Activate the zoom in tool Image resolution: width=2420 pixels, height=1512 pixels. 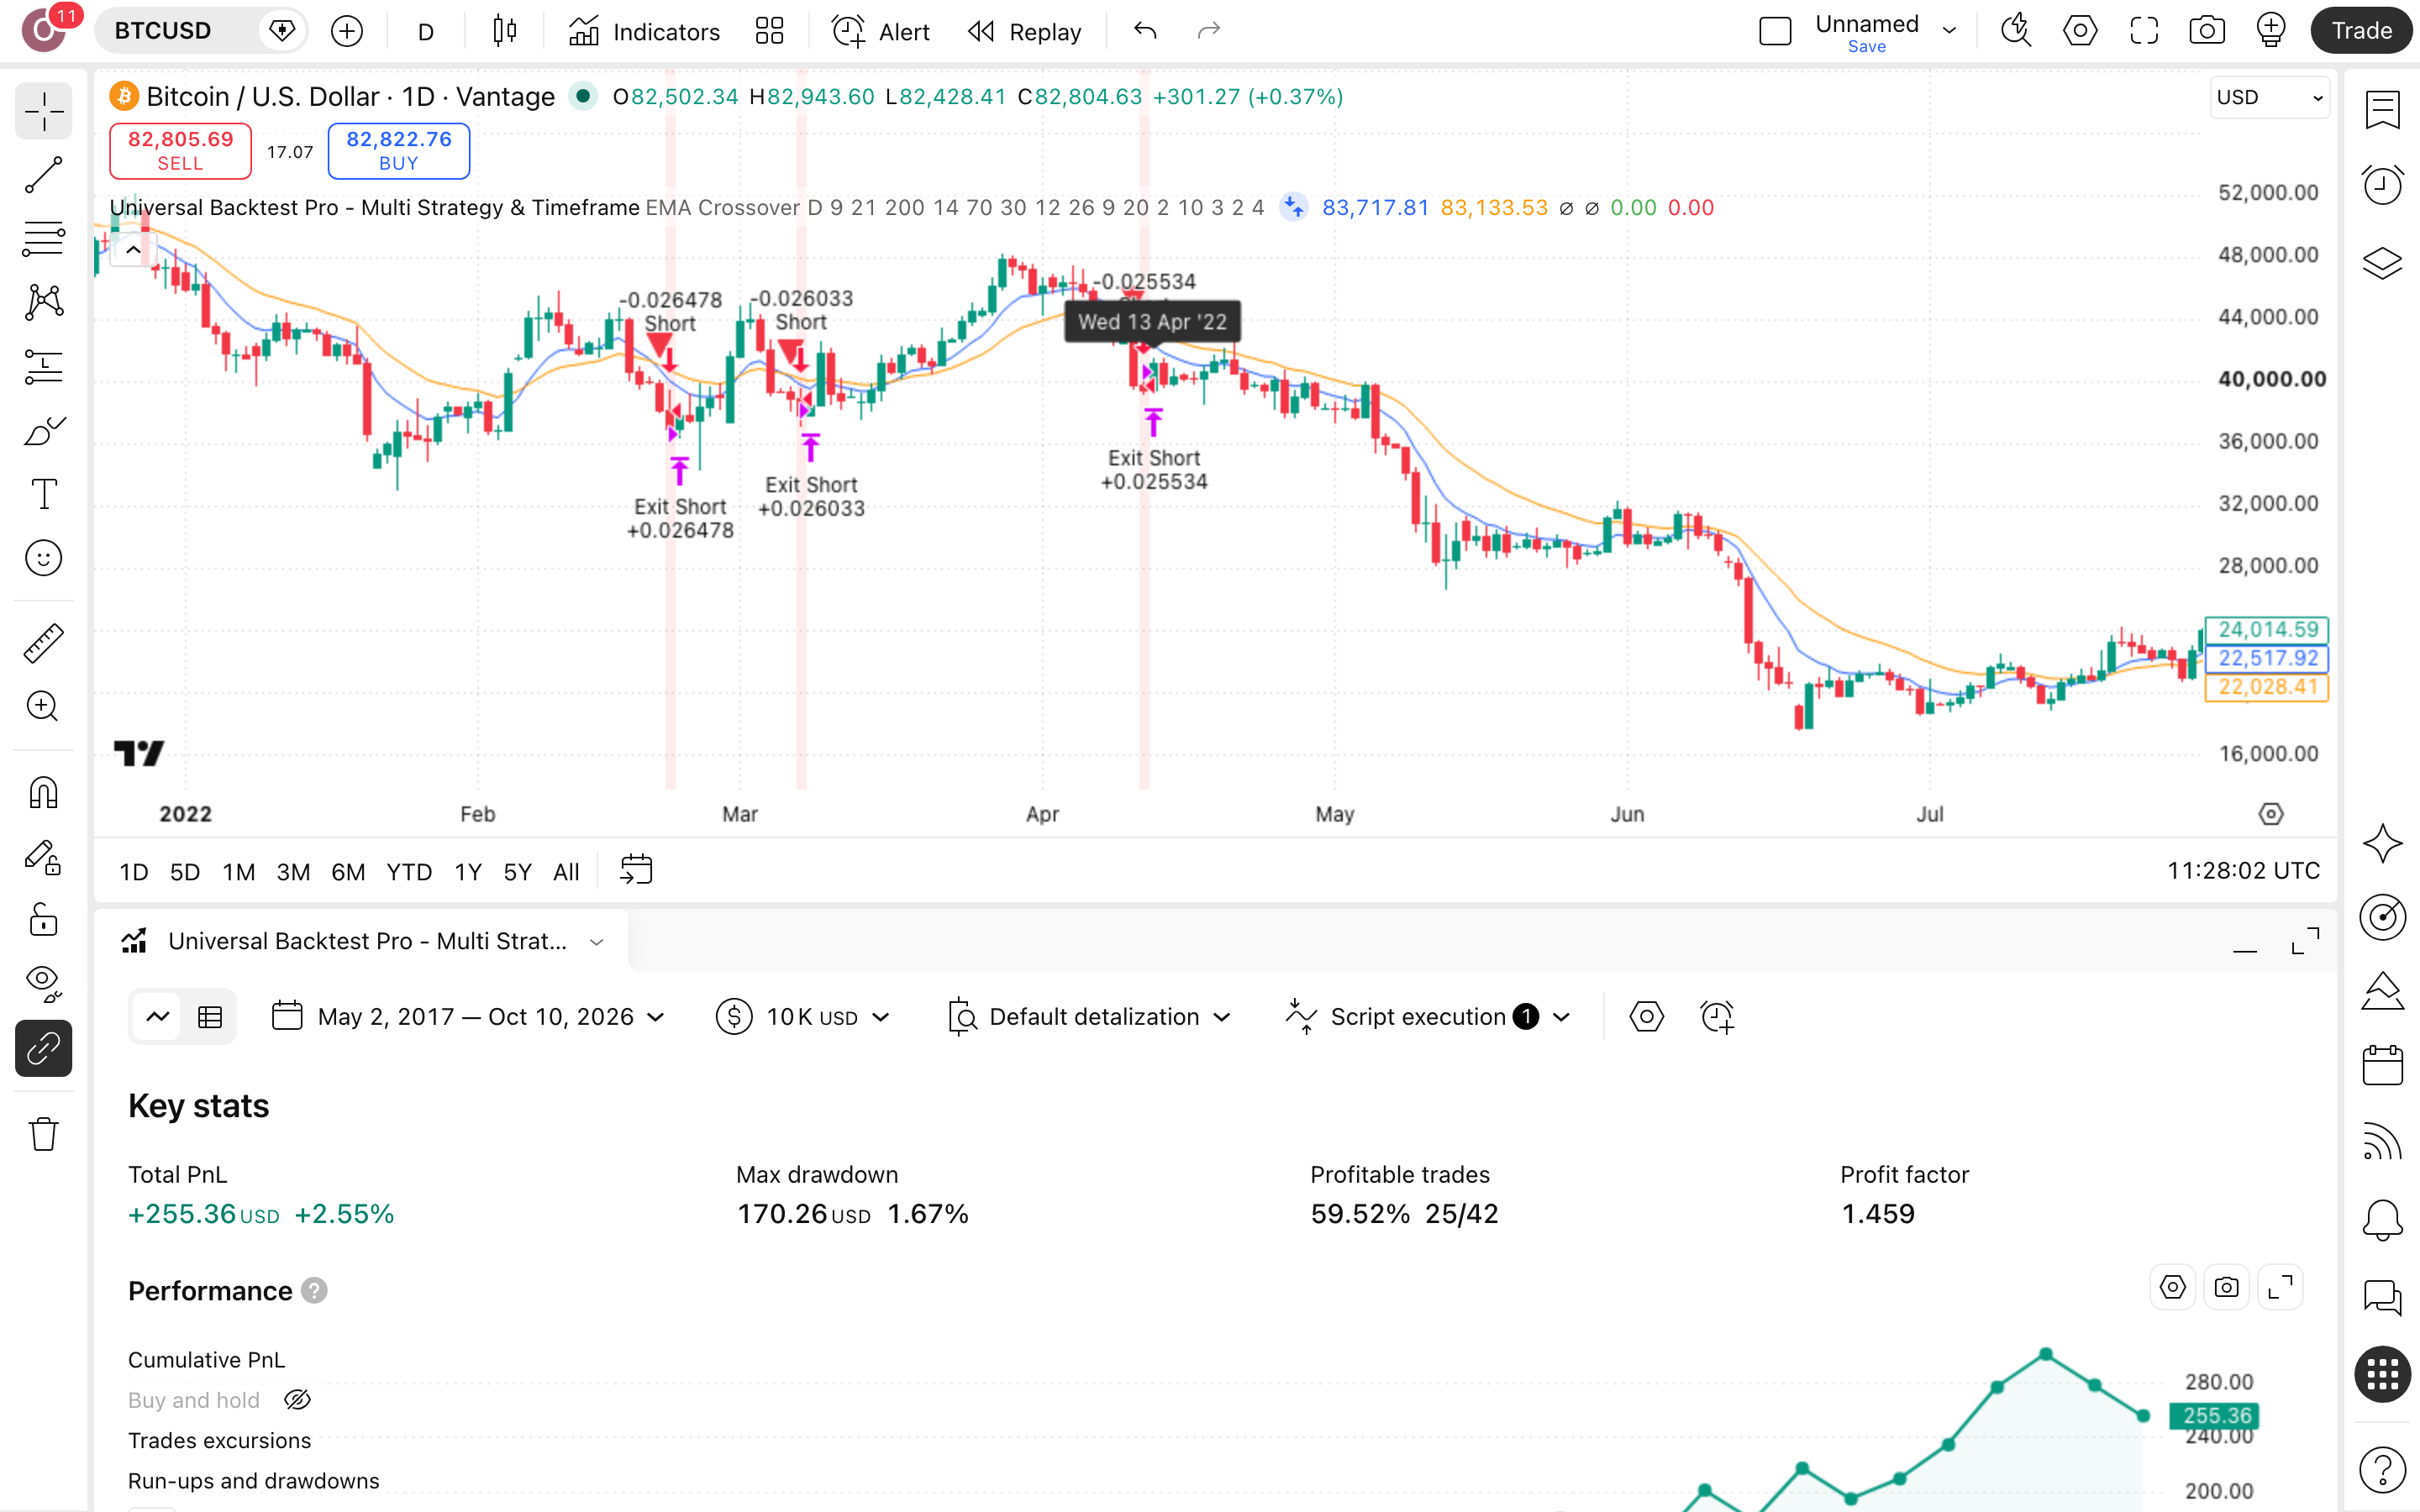tap(44, 707)
